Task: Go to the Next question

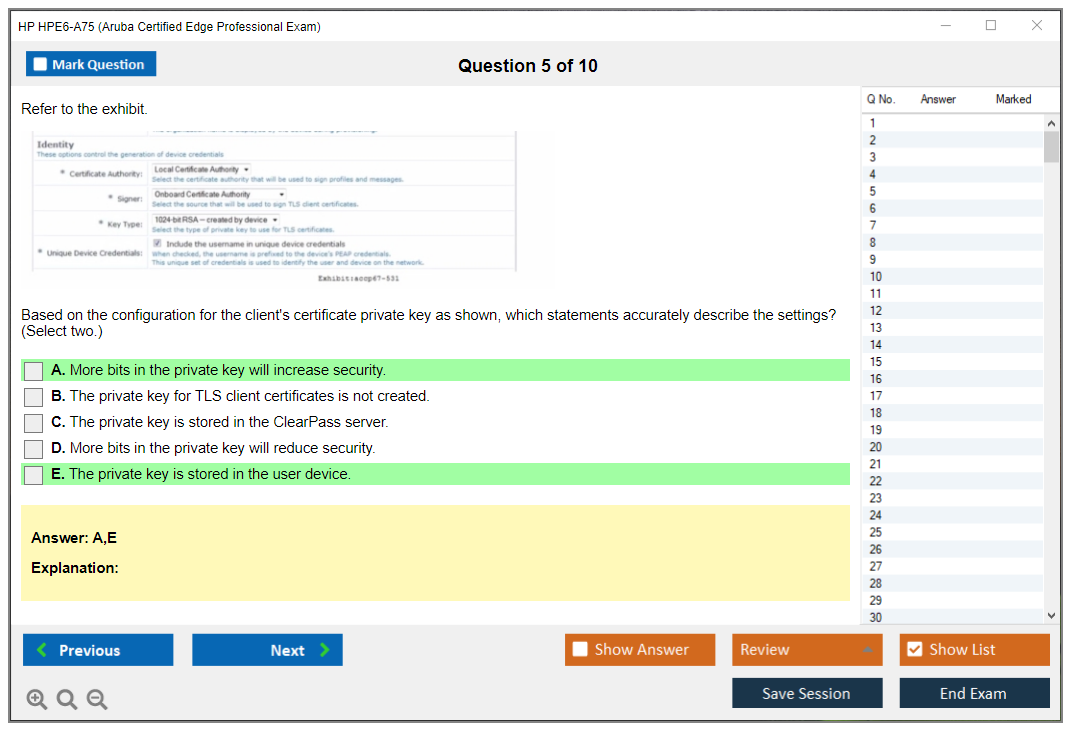Action: tap(267, 650)
